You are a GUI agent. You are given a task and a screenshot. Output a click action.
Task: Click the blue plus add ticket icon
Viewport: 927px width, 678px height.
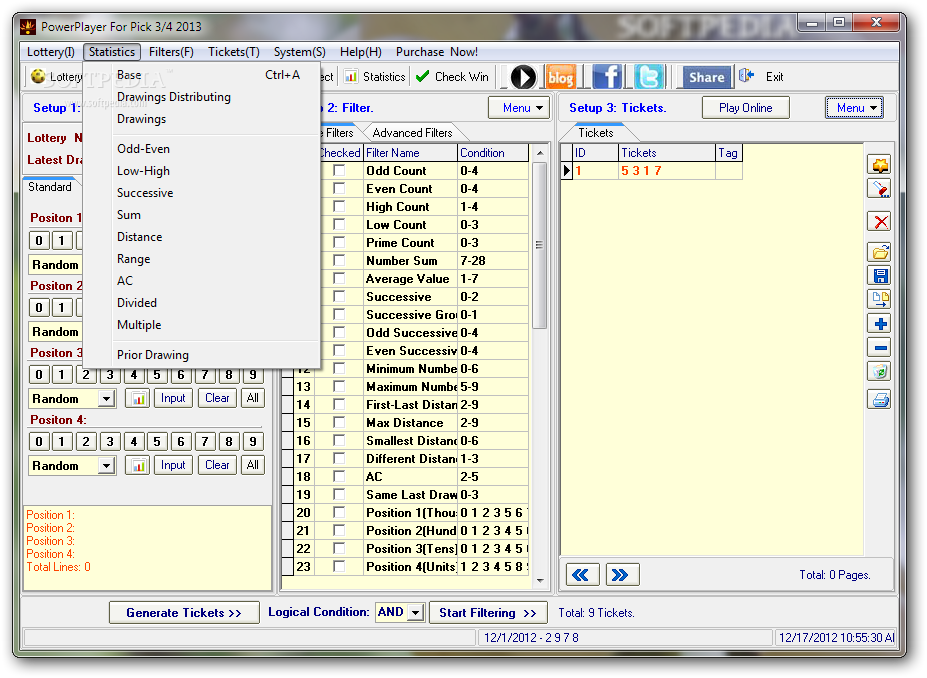coord(880,323)
